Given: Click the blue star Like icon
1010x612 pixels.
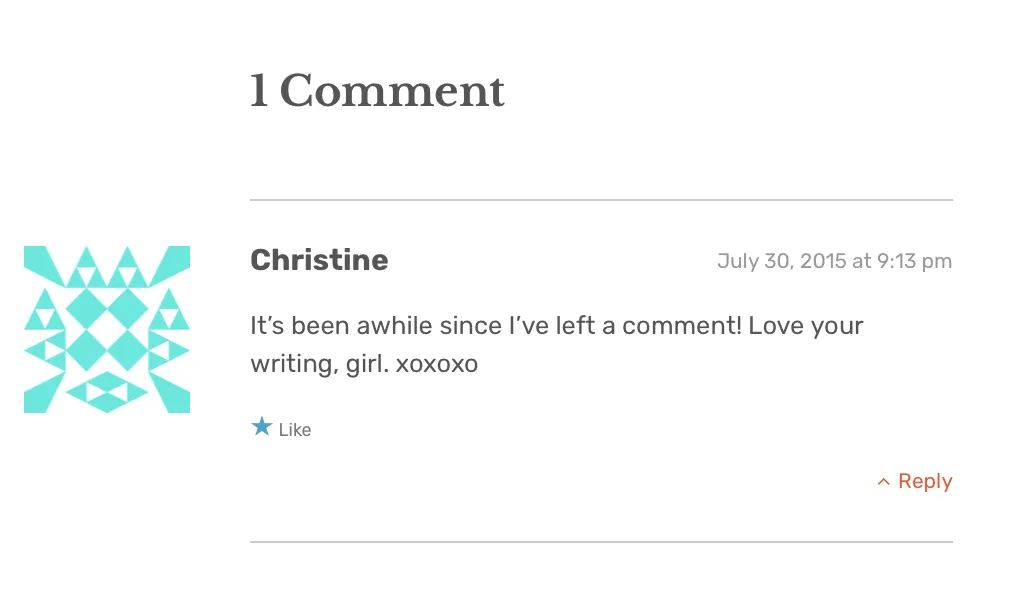Looking at the screenshot, I should (262, 428).
